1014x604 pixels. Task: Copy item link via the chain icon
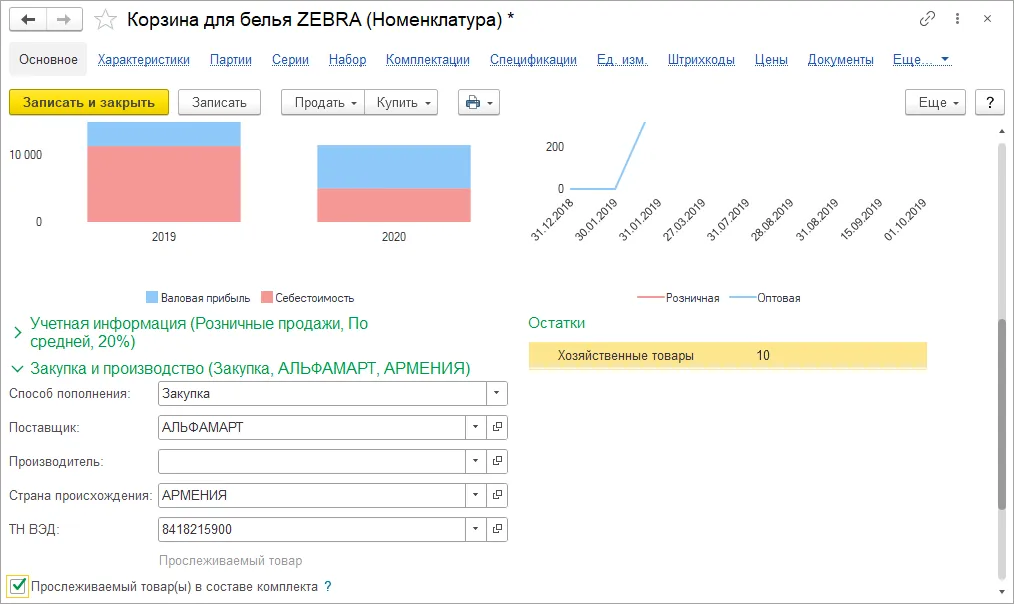[x=926, y=18]
